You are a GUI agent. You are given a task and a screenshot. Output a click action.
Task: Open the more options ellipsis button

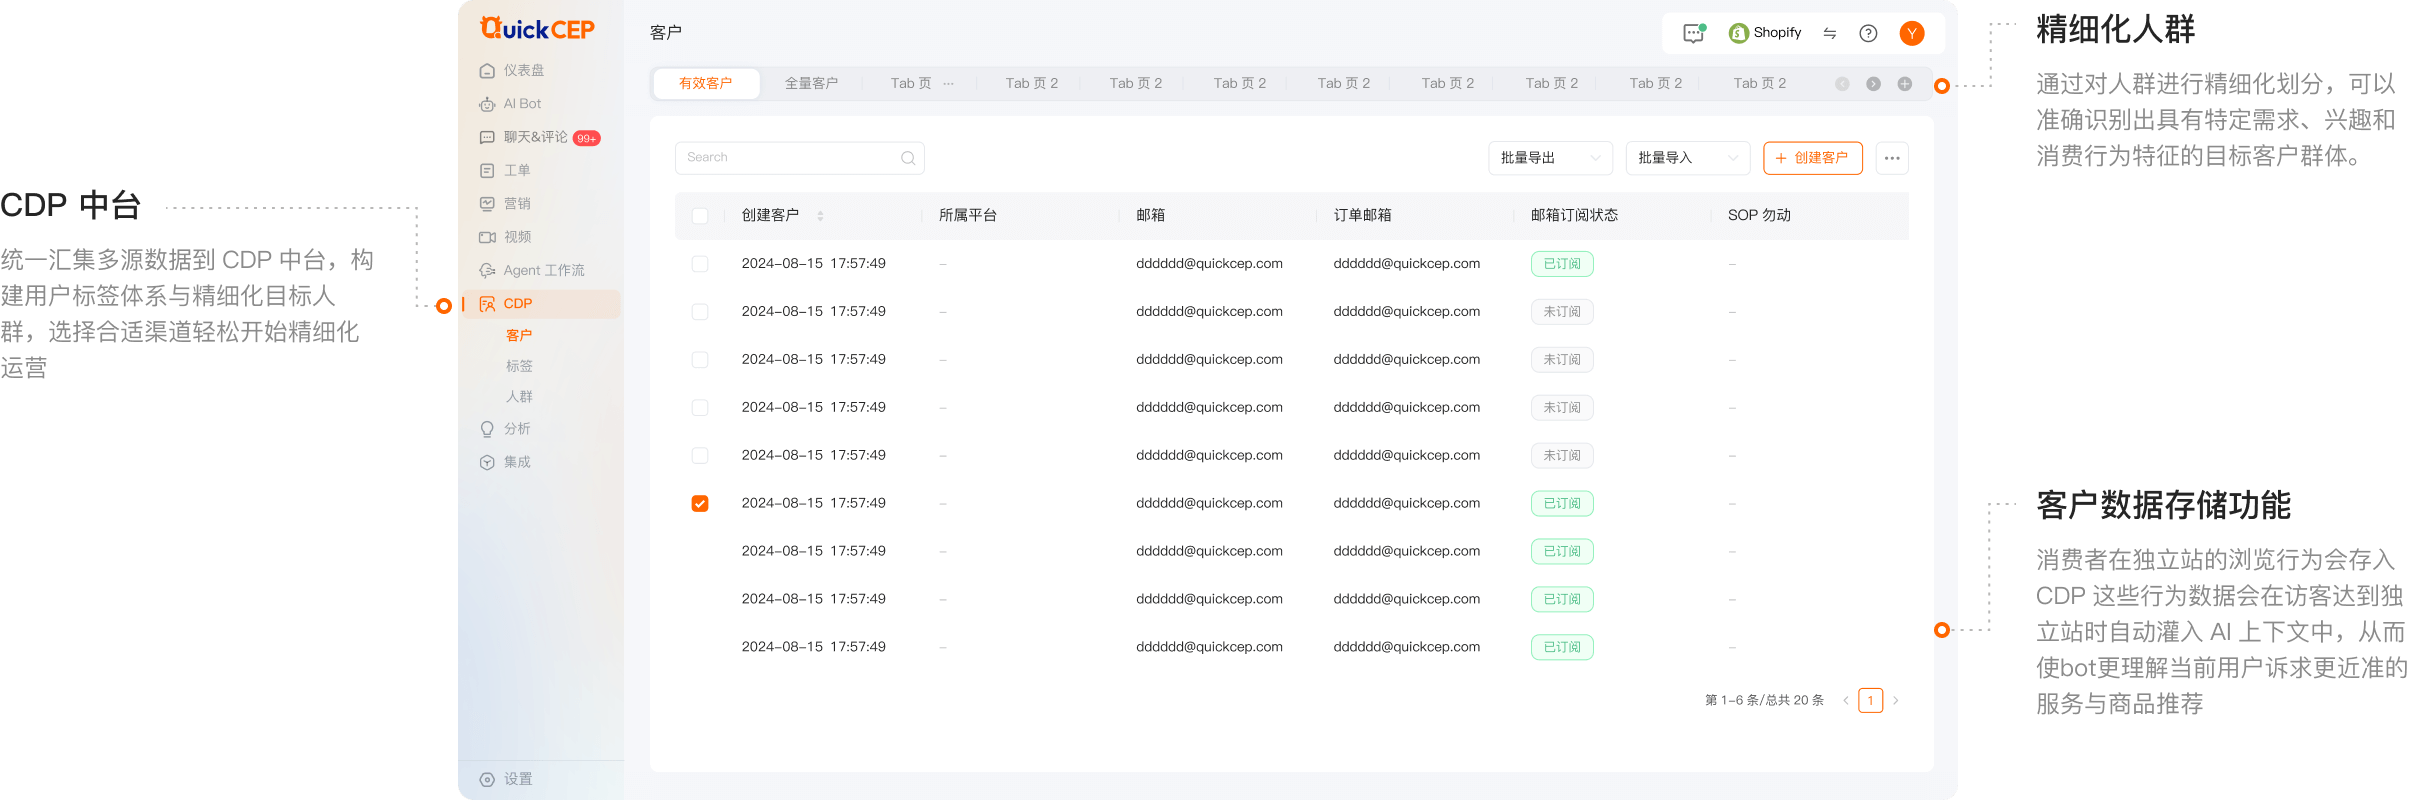[1891, 158]
